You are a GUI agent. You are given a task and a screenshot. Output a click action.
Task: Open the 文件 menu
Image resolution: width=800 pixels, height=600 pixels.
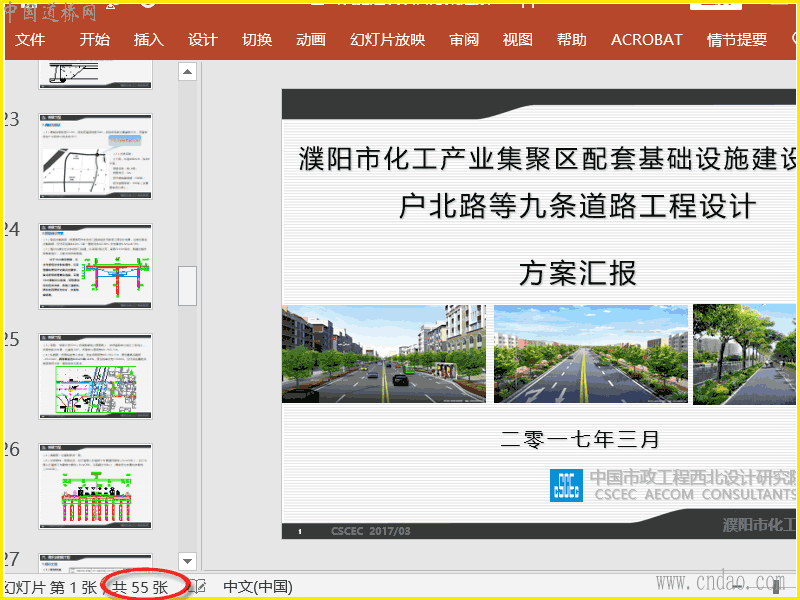[31, 40]
